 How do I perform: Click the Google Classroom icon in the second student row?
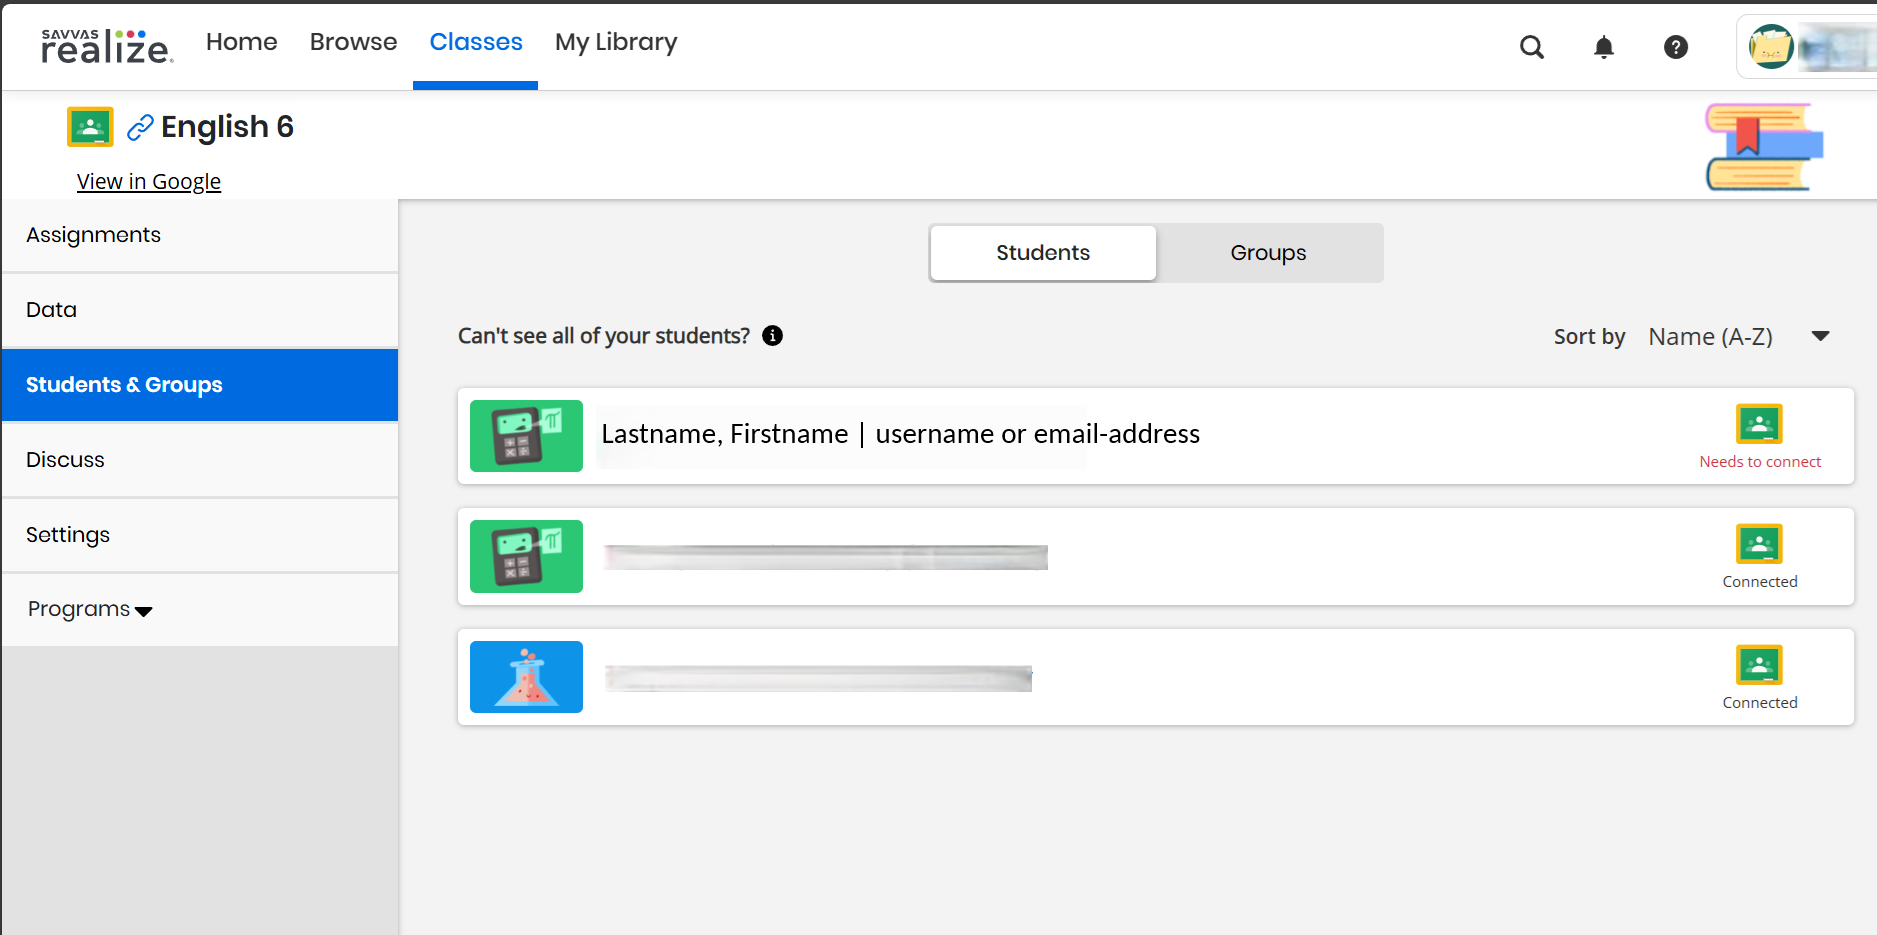1759,544
